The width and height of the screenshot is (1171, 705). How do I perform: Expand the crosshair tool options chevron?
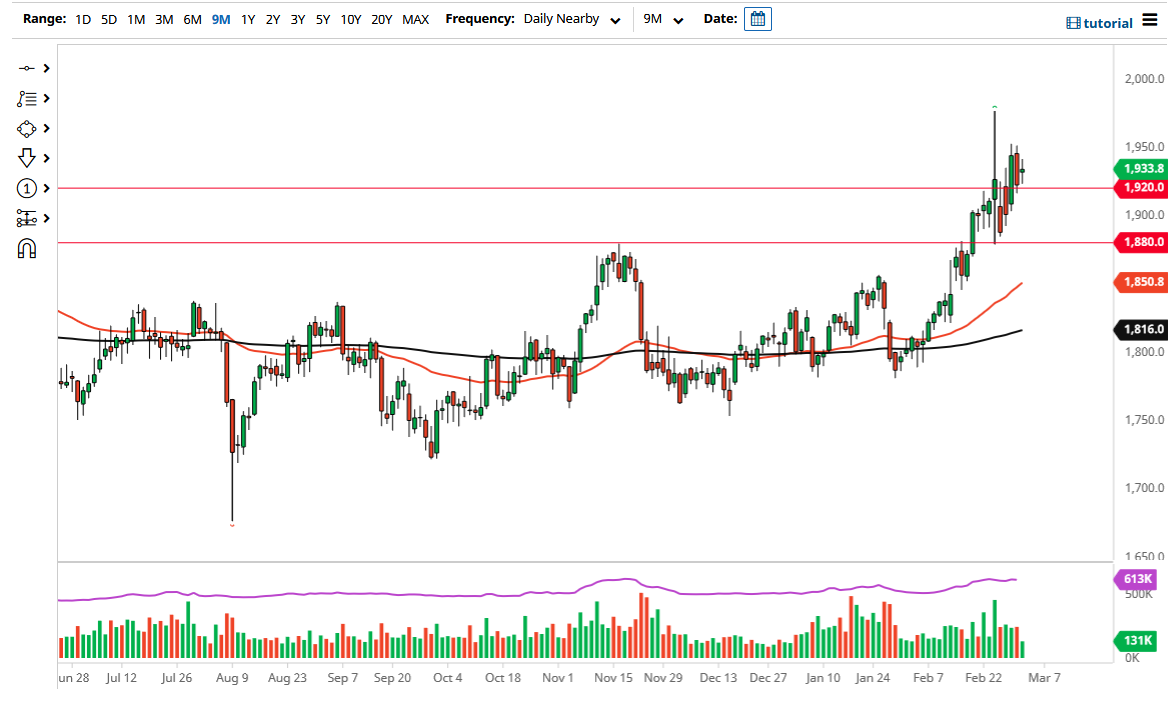point(46,68)
